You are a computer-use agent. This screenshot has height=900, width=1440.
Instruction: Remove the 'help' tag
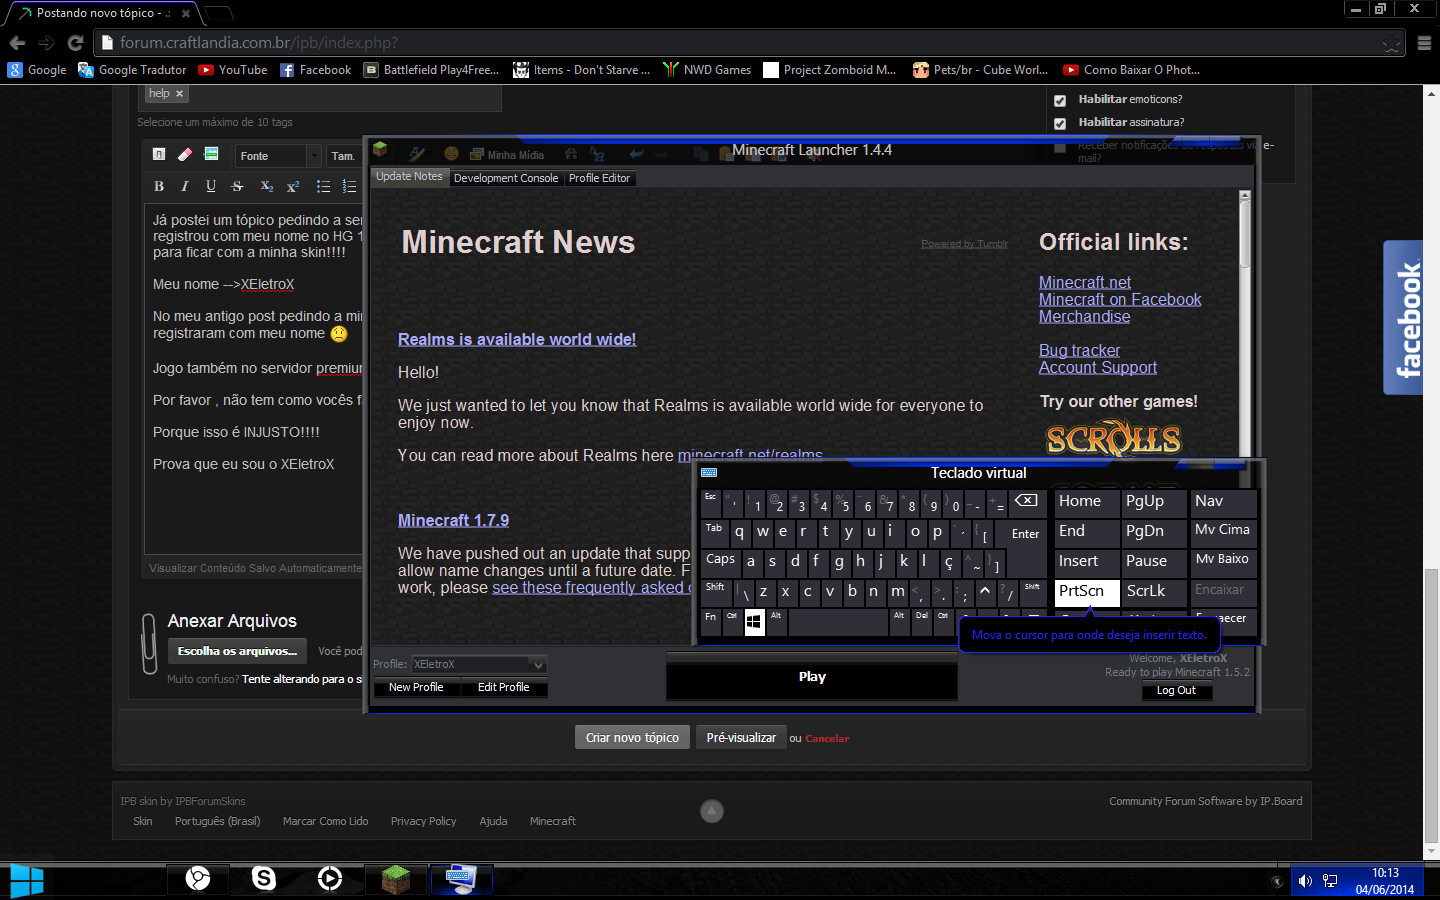coord(180,94)
